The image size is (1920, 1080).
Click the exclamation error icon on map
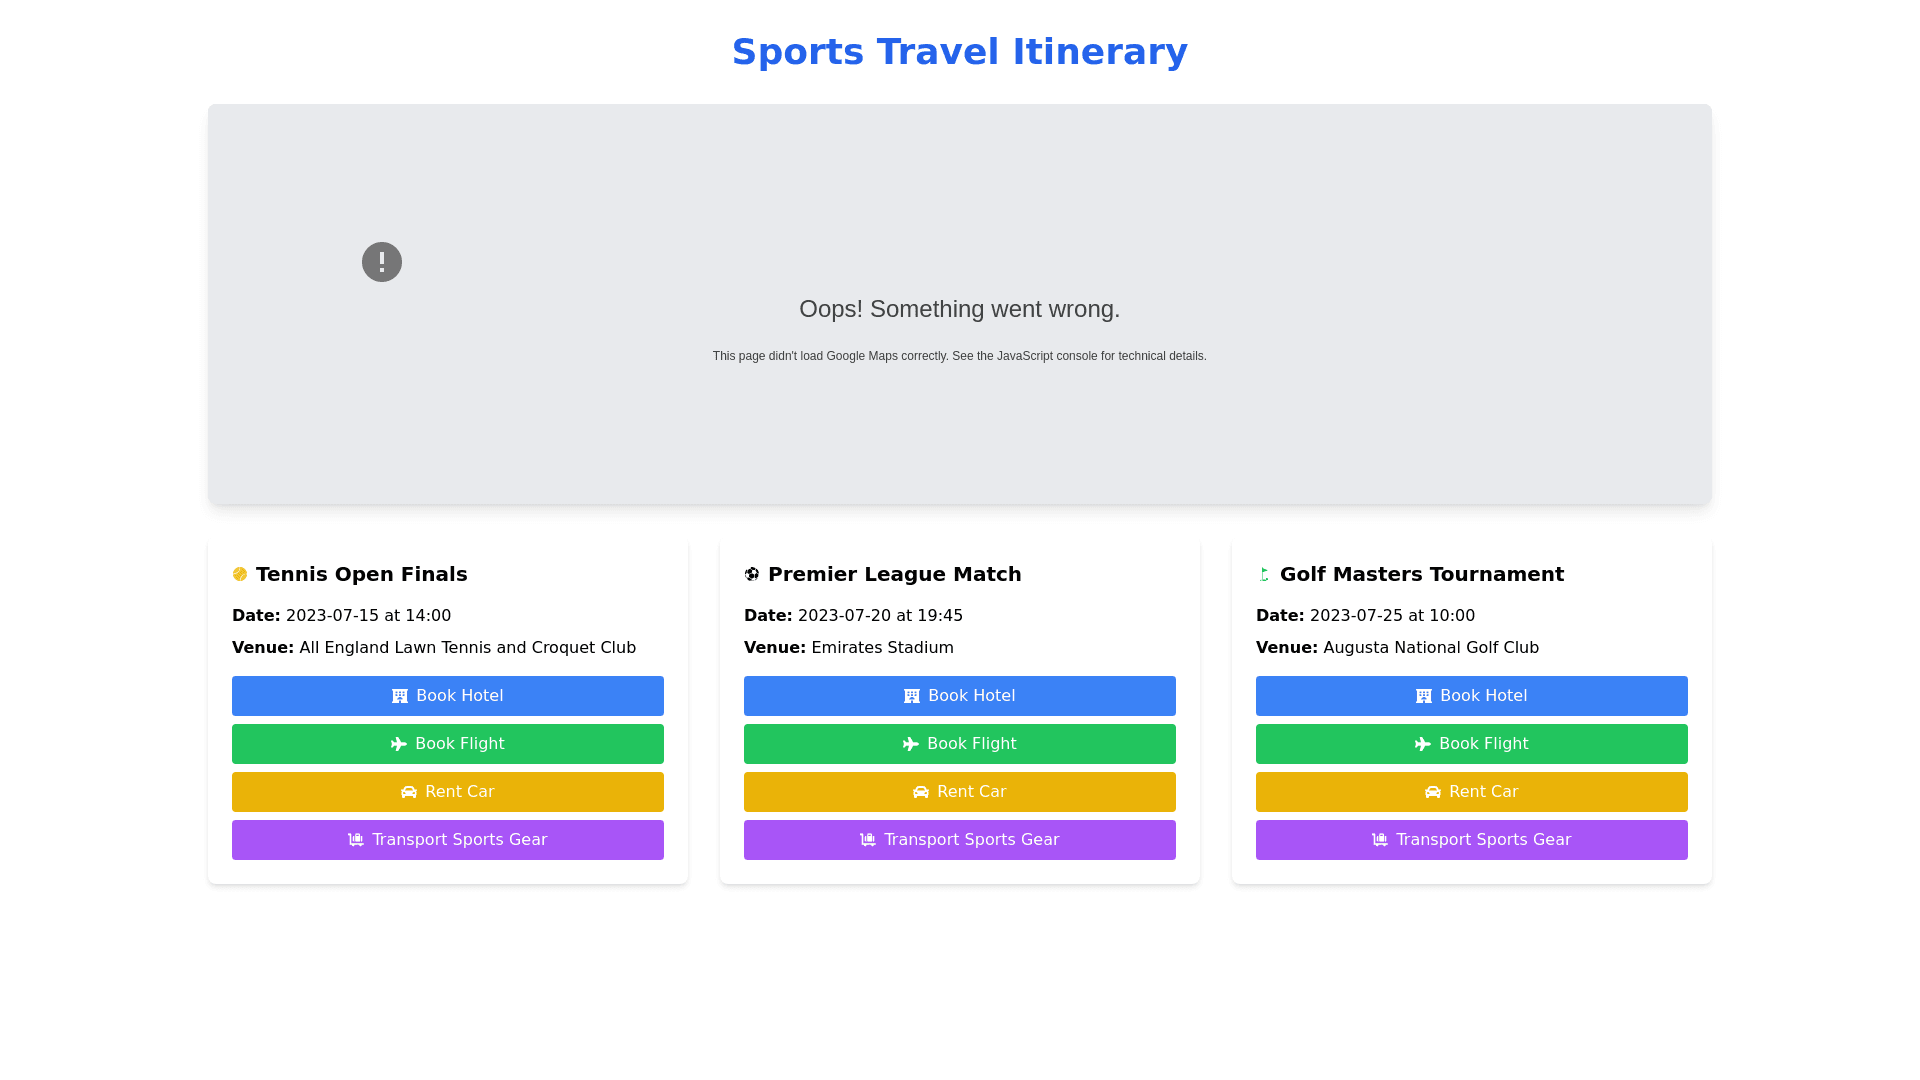point(381,262)
